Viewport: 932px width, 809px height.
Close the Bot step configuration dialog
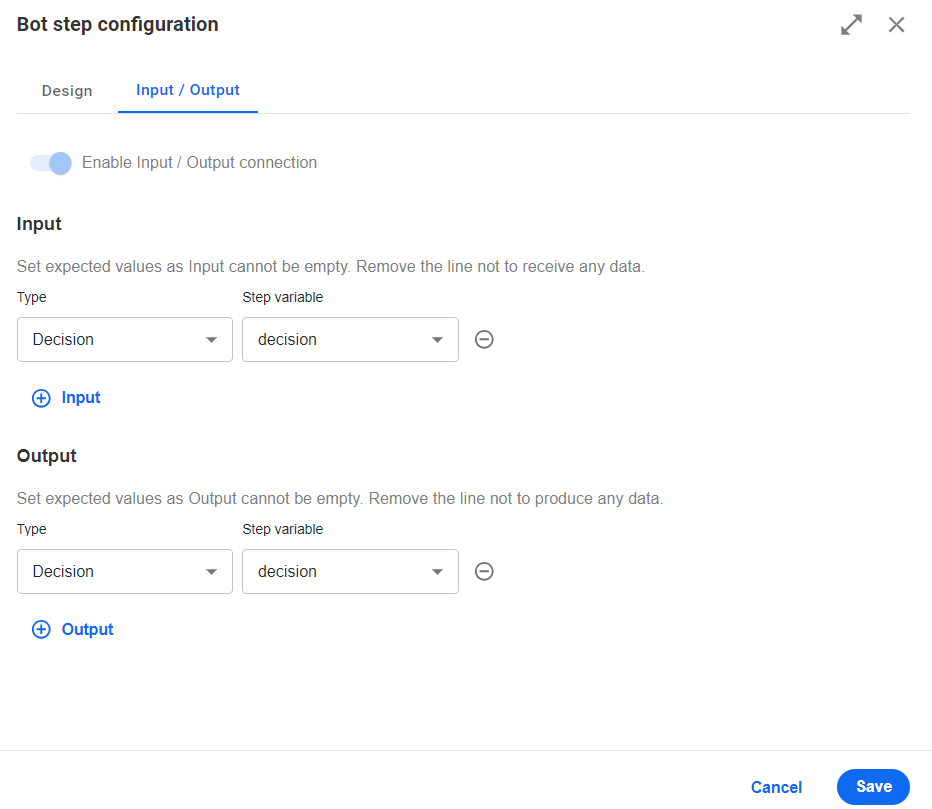[x=896, y=25]
